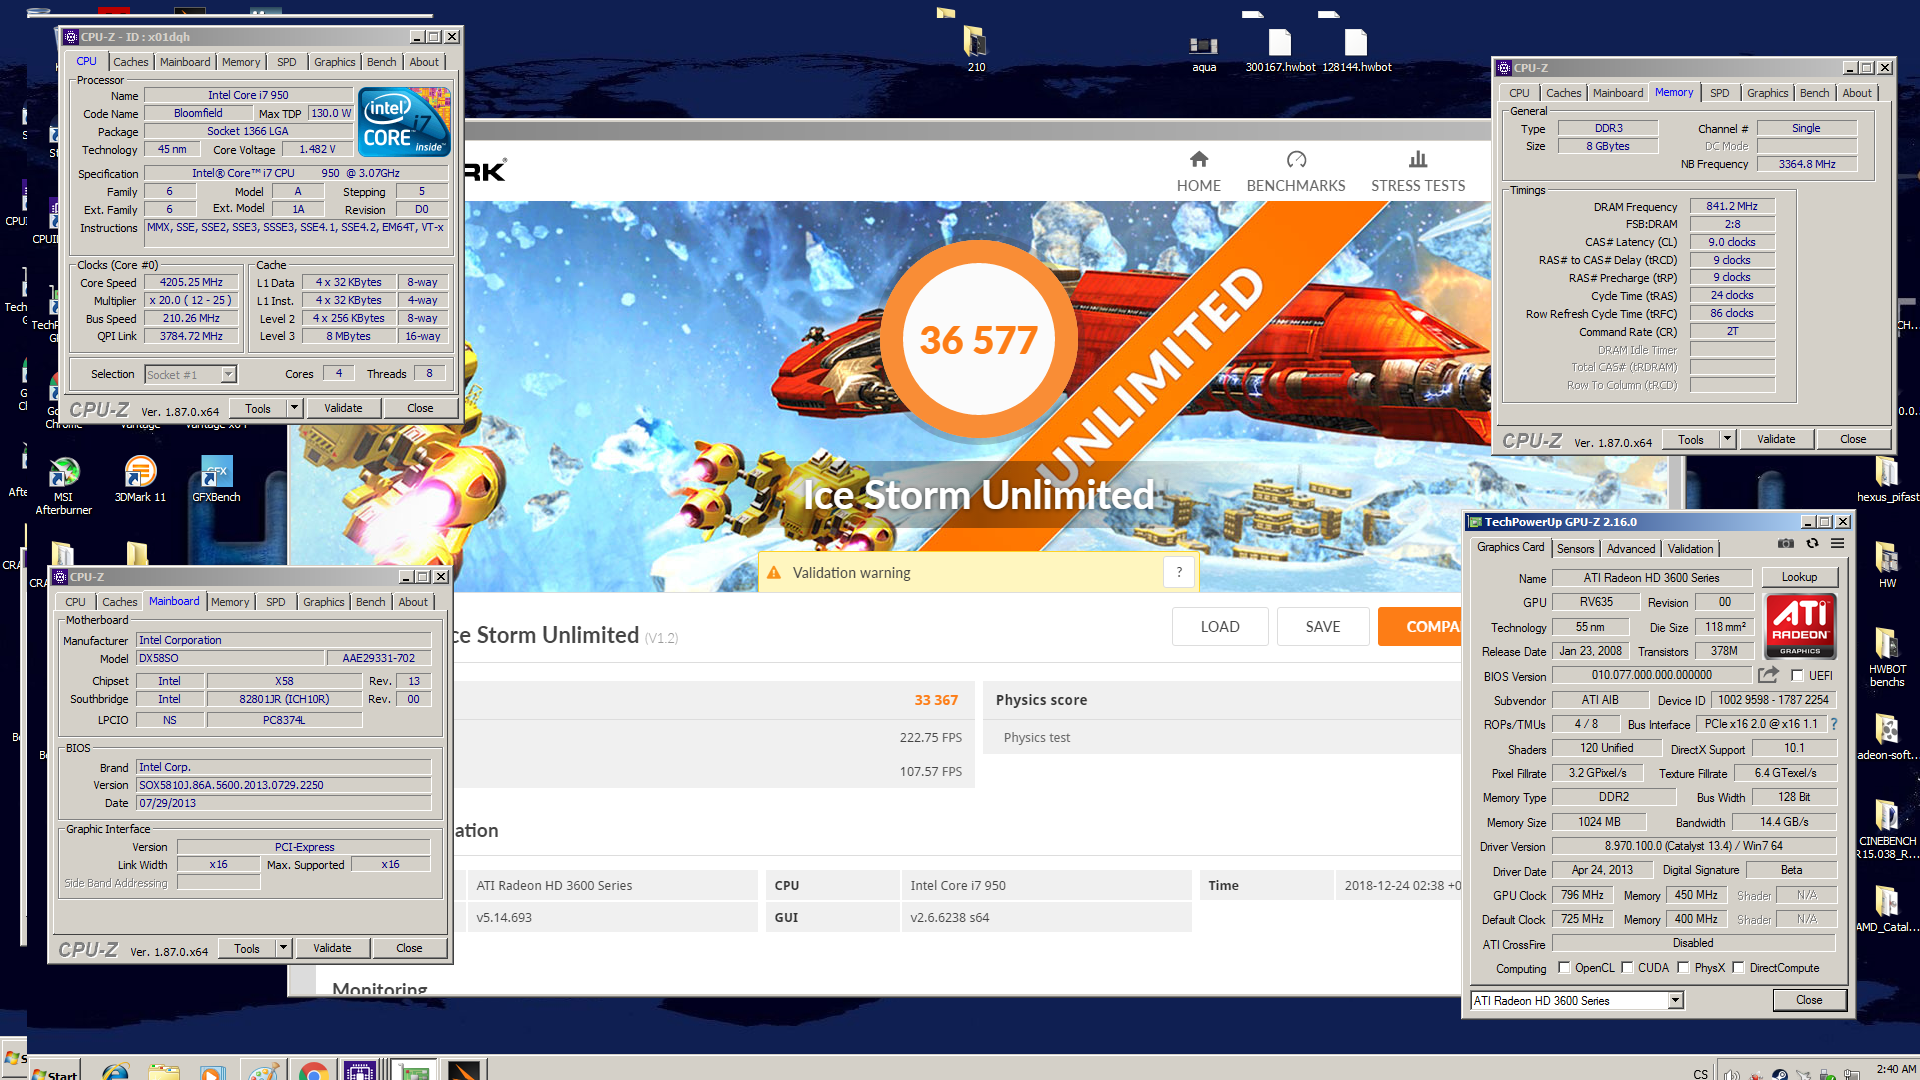Toggle the PhysX checkbox in GPU-Z
This screenshot has height=1080, width=1920.
(x=1683, y=967)
